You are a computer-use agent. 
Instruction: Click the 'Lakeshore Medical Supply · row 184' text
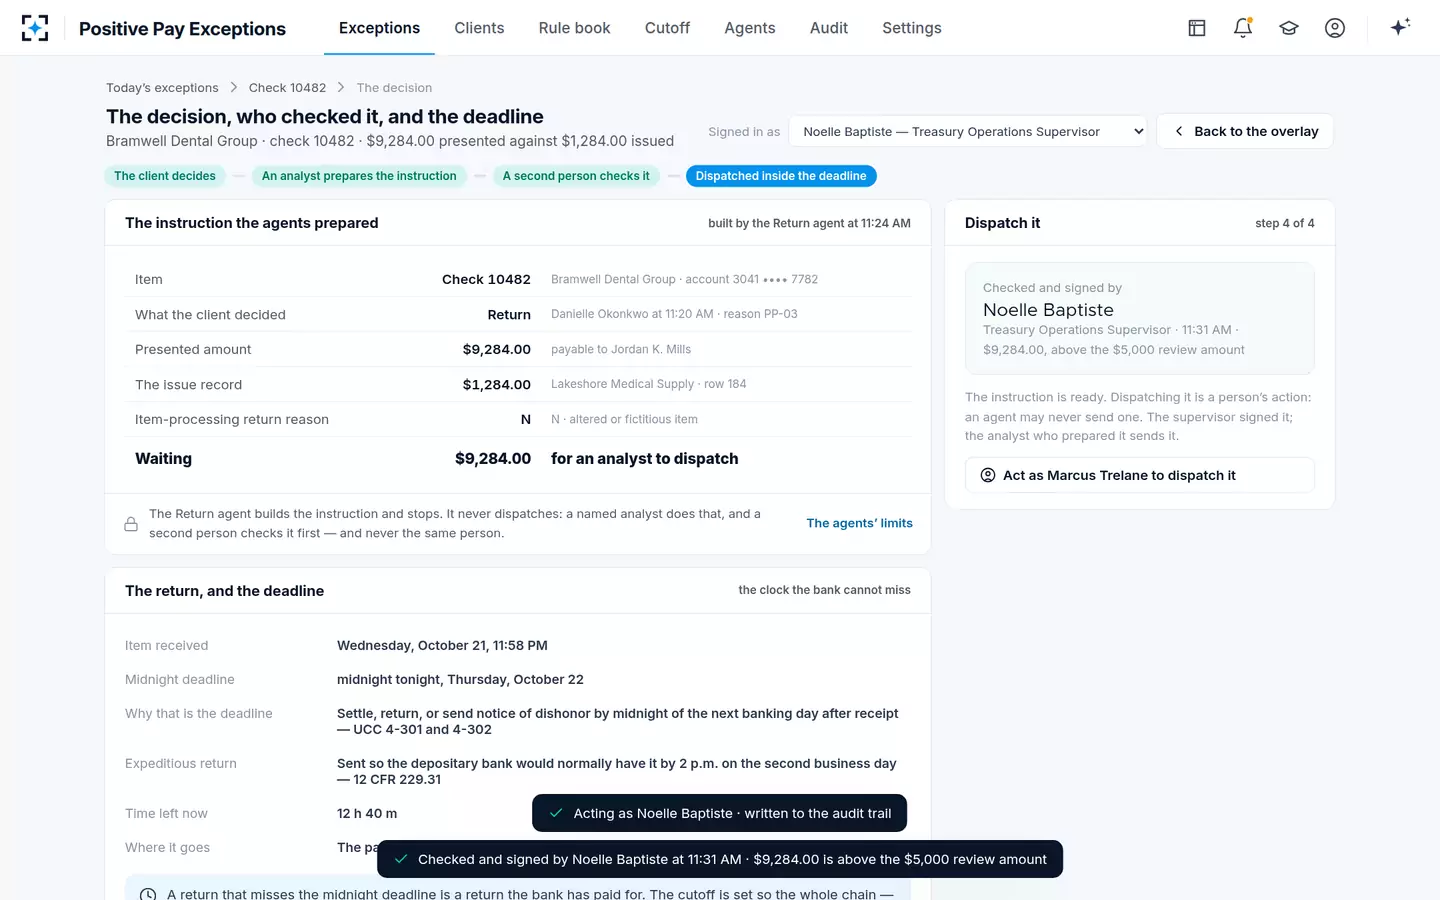(649, 384)
